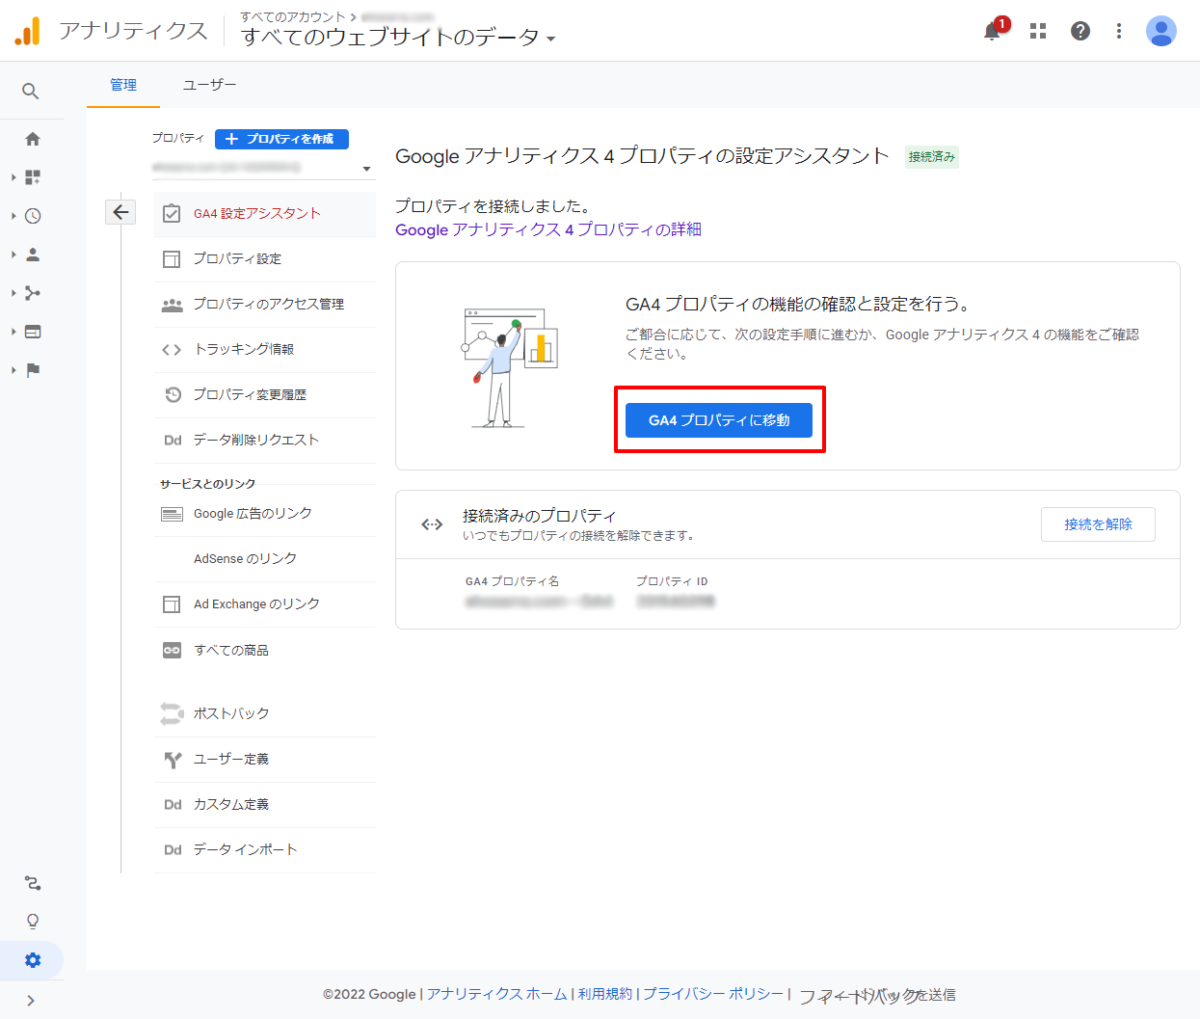
Task: Click the ユーザー定義 fork icon
Action: (x=172, y=759)
